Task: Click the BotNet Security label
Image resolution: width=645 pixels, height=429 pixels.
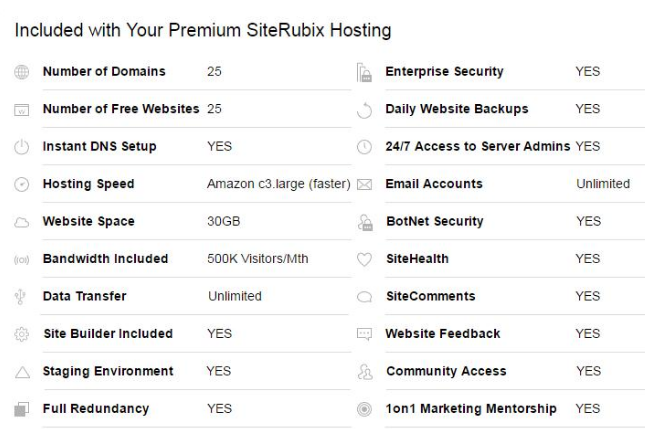Action: click(434, 221)
